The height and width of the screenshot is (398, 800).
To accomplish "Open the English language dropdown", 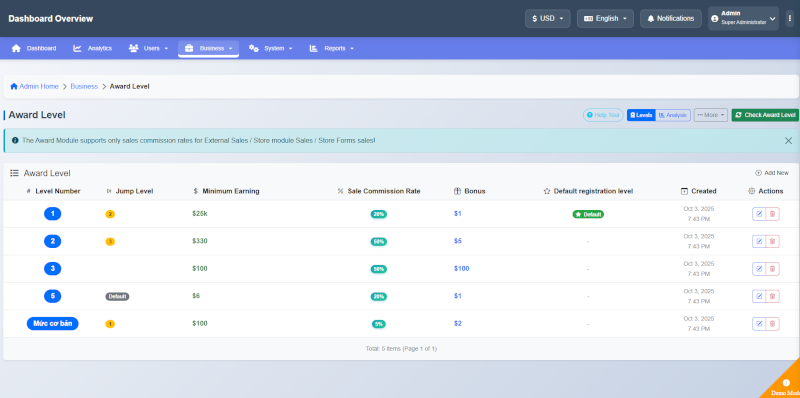I will (605, 18).
